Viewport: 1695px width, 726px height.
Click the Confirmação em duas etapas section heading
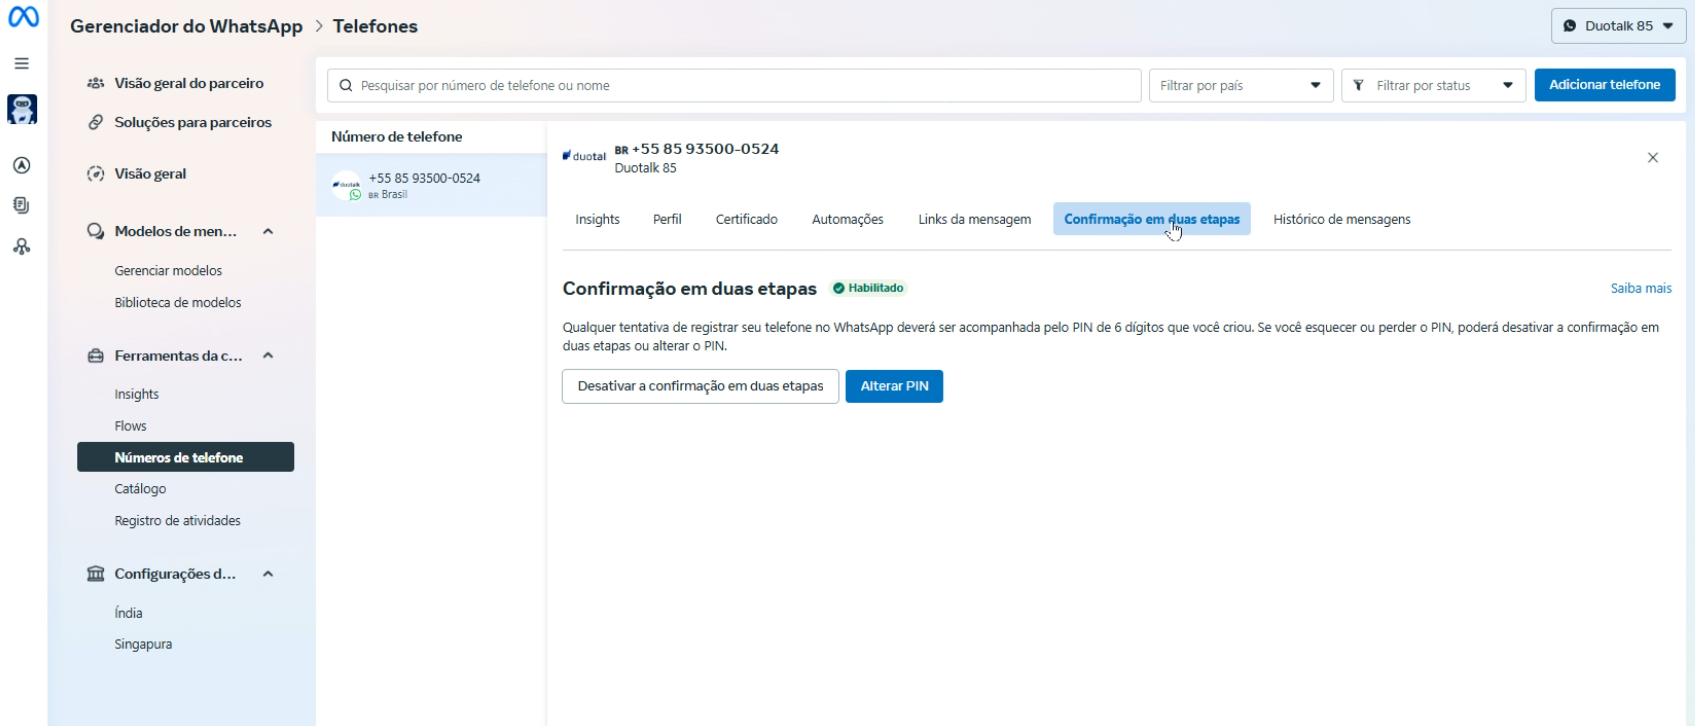pos(690,289)
